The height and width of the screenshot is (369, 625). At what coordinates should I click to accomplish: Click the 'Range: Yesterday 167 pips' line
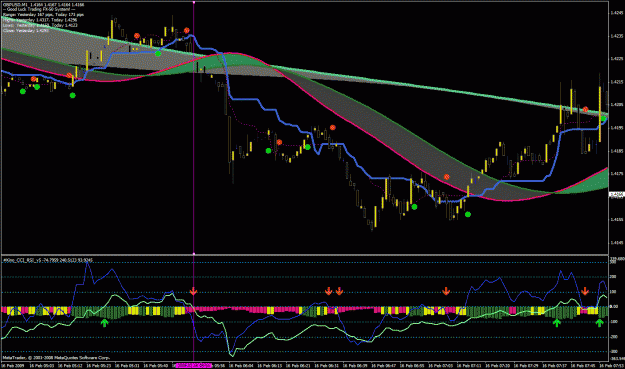43,15
